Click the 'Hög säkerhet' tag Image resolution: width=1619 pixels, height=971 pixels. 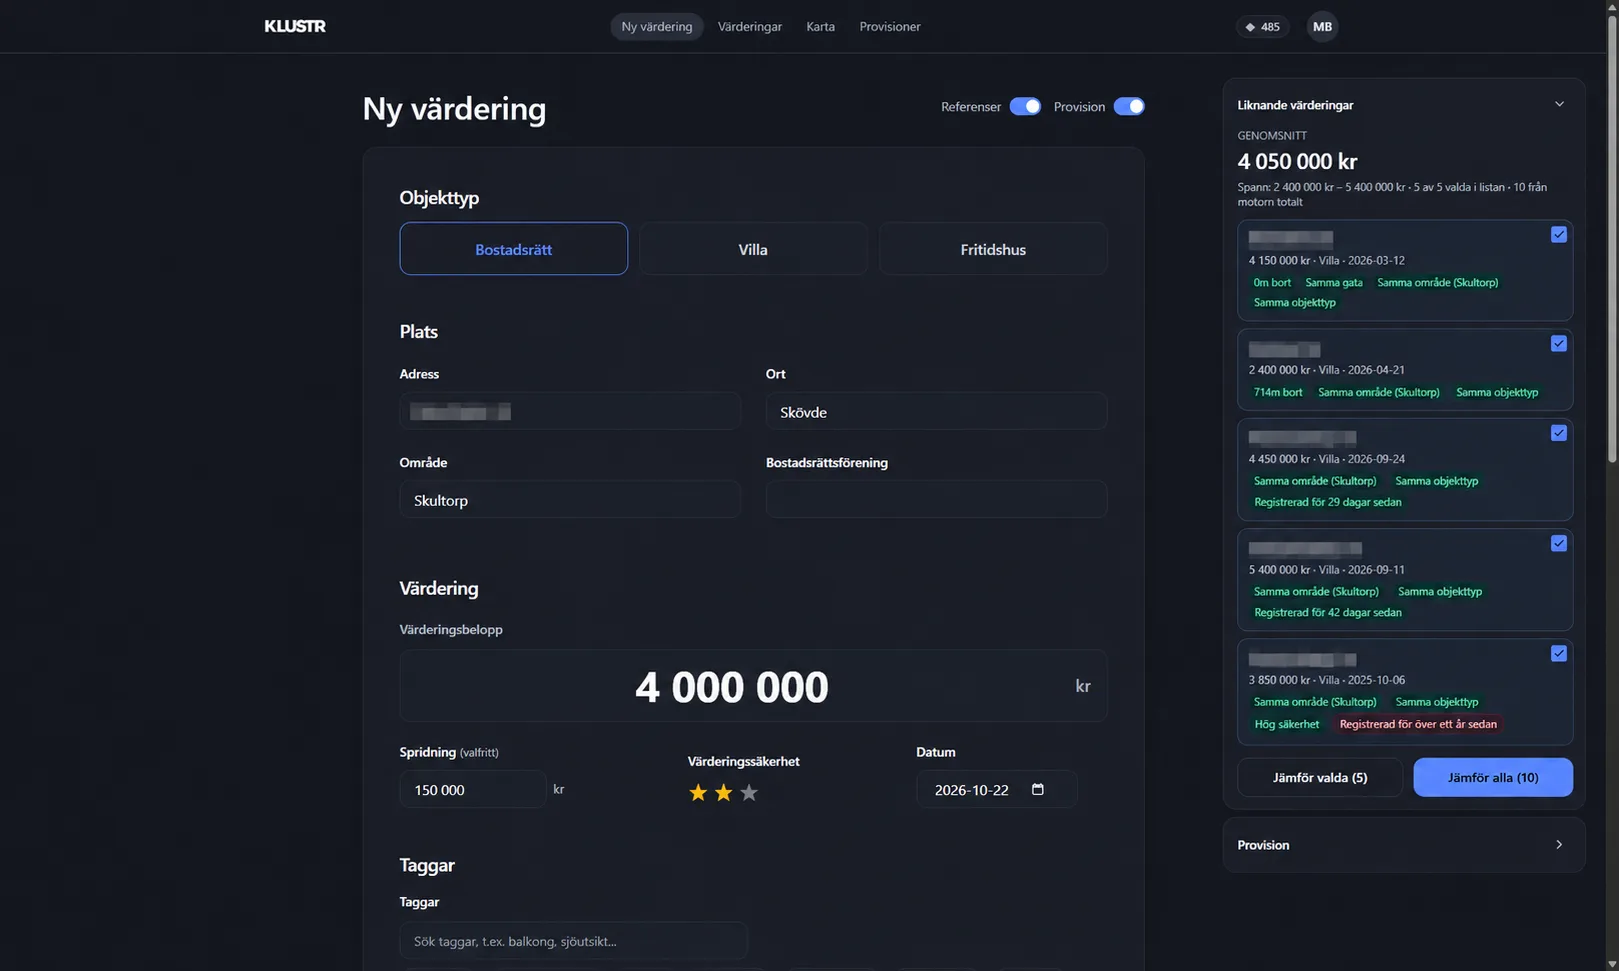coord(1286,724)
